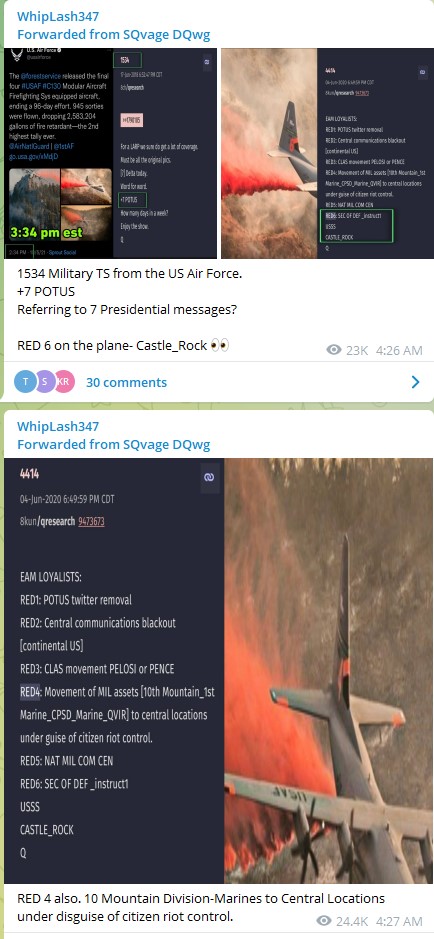Open the 30 comments arrow chevron

coord(415,382)
